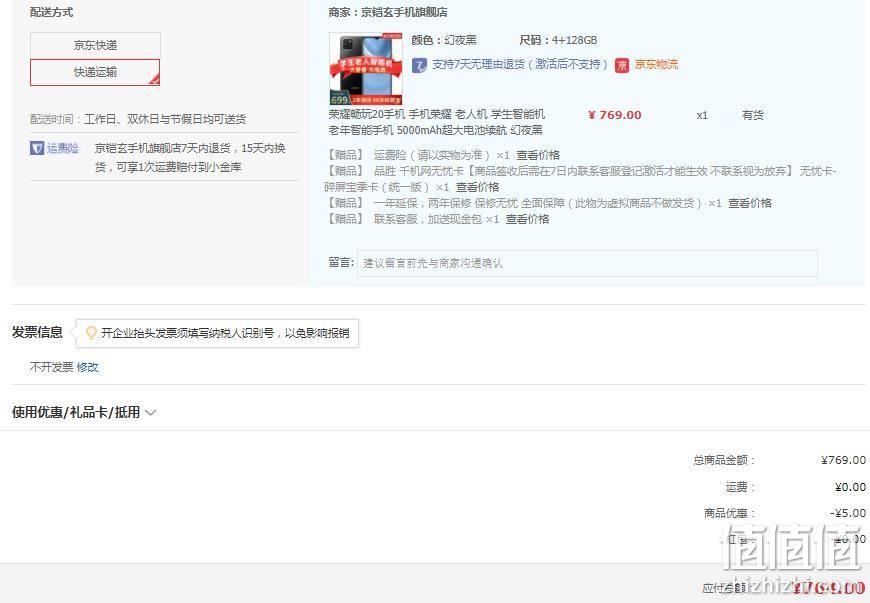The height and width of the screenshot is (603, 870).
Task: Click the 有货 stock status
Action: [x=752, y=115]
